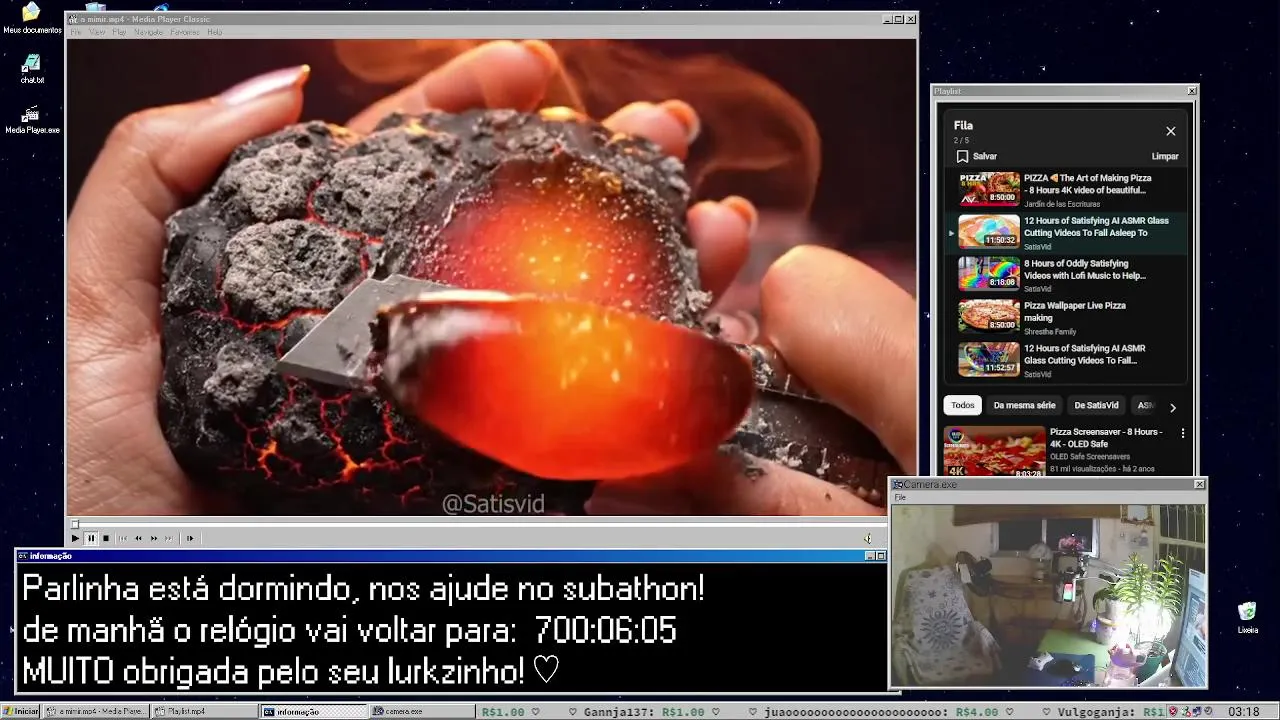Close the Fila queue panel with X

1170,131
